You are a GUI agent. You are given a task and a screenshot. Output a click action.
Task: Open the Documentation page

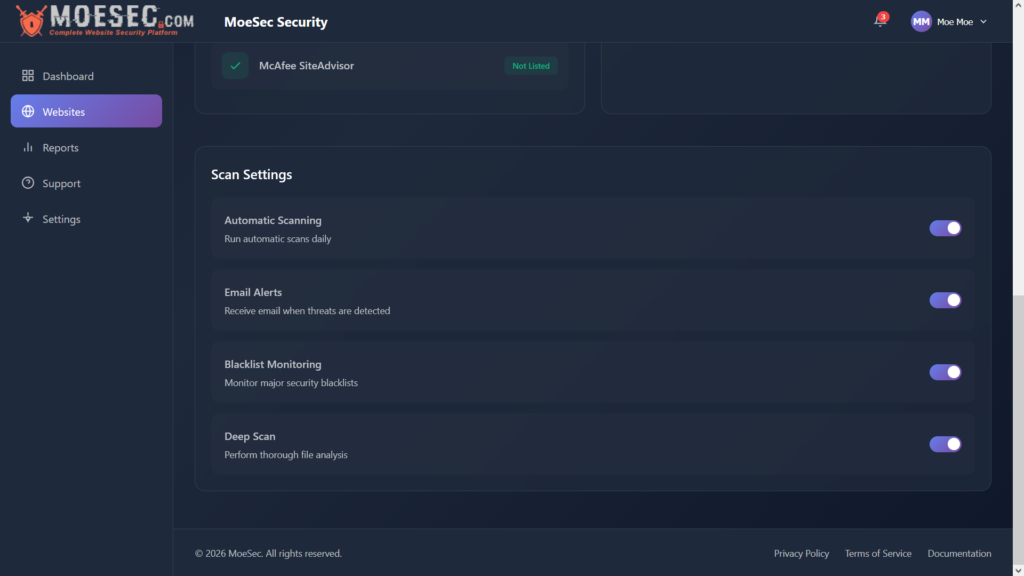tap(959, 553)
